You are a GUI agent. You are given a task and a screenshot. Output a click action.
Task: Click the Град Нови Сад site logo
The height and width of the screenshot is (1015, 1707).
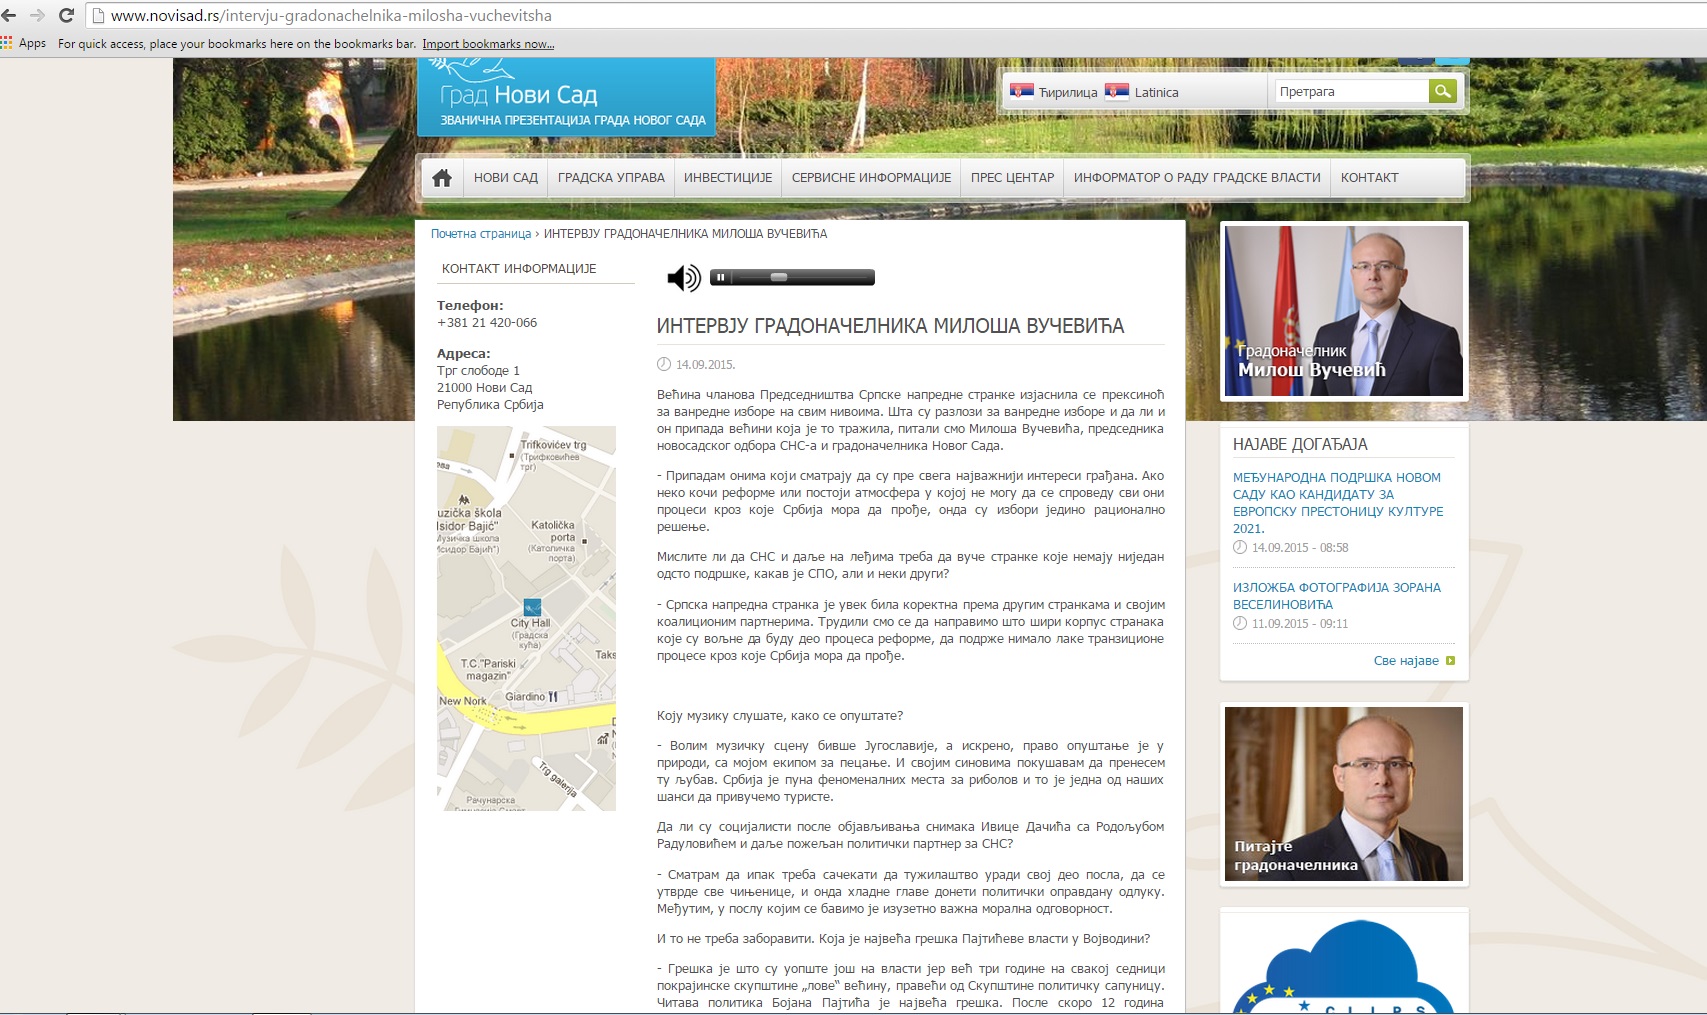coord(566,97)
